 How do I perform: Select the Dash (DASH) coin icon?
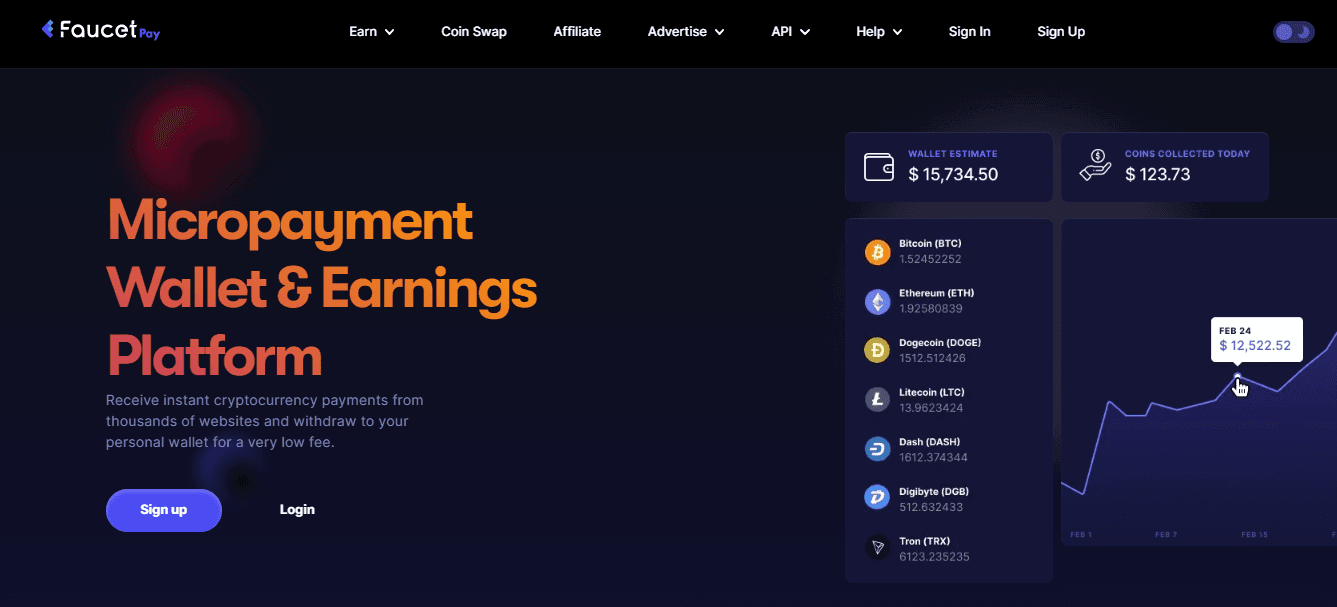877,449
